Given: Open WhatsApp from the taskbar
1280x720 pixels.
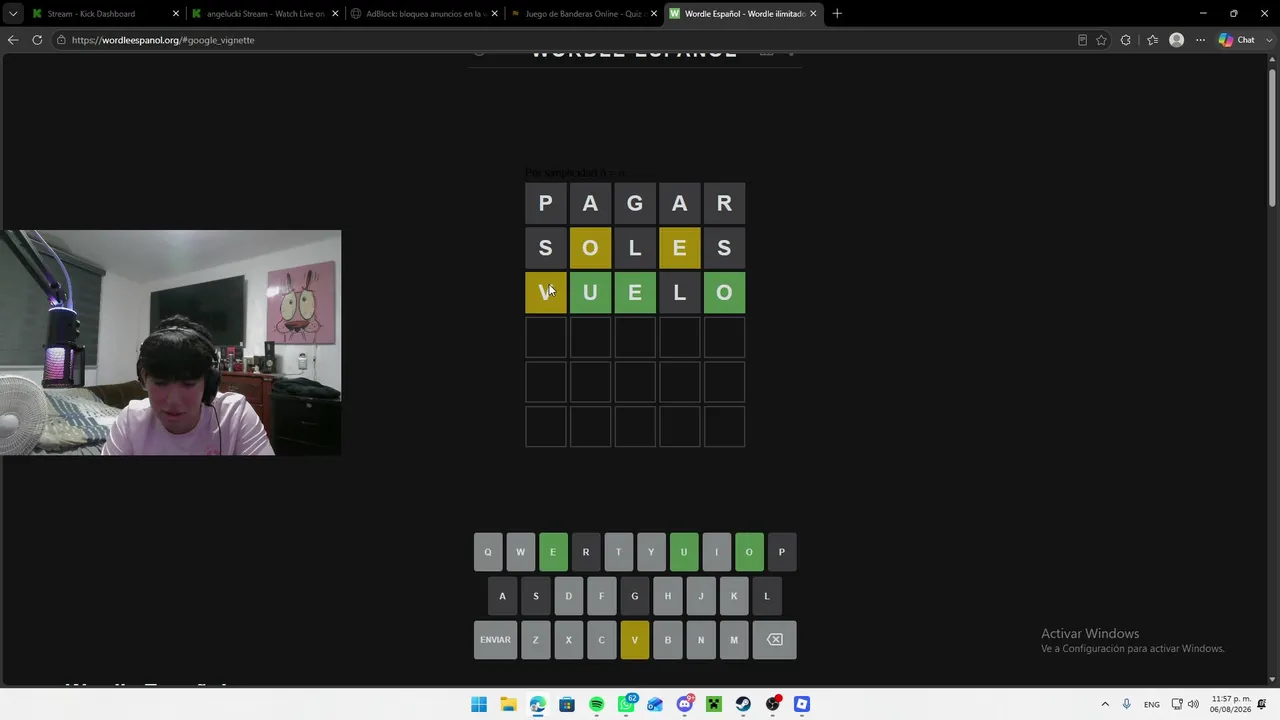Looking at the screenshot, I should (x=626, y=704).
